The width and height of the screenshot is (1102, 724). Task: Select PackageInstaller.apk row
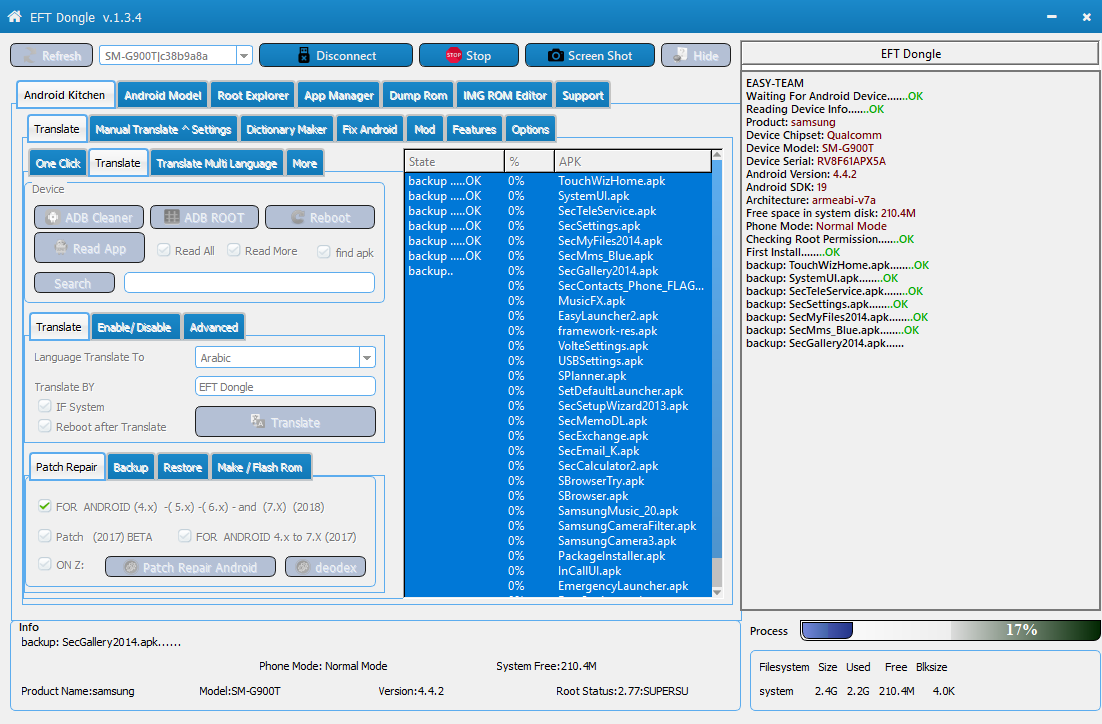[x=559, y=556]
